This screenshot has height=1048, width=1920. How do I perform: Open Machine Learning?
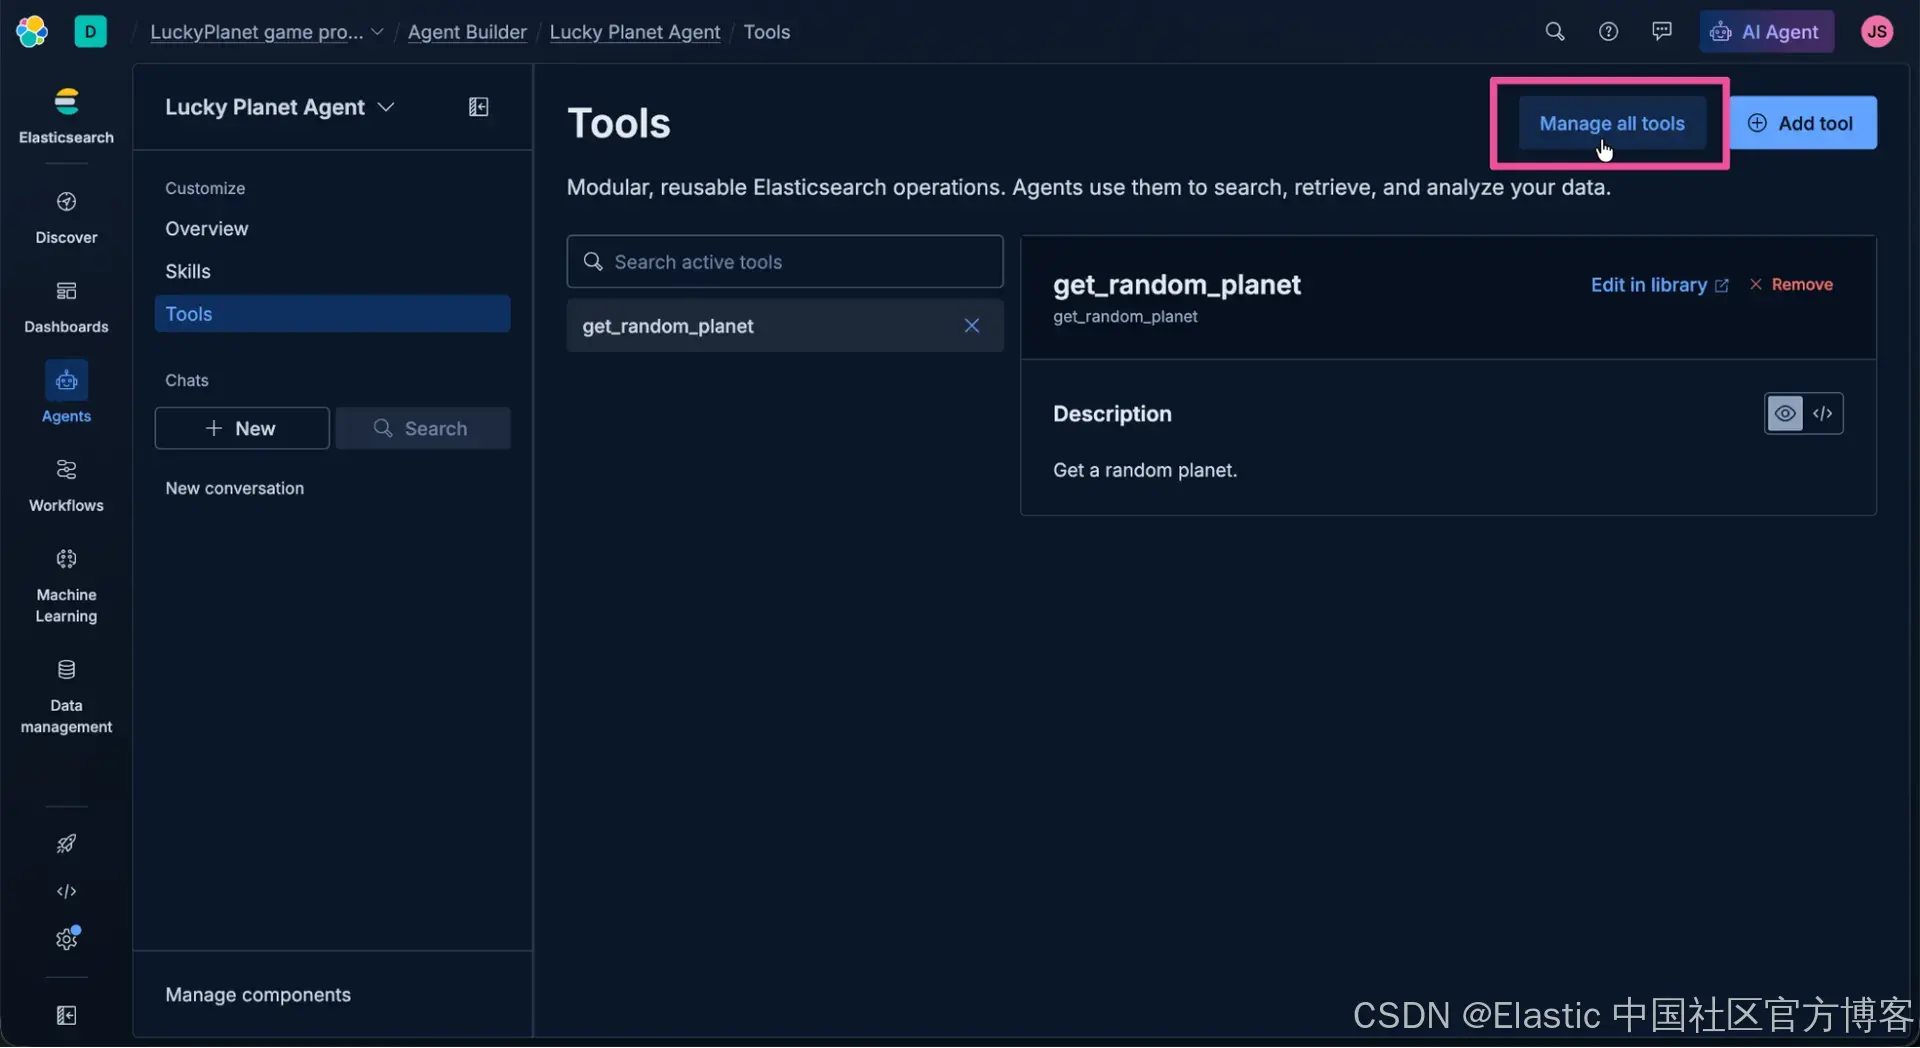pyautogui.click(x=66, y=586)
